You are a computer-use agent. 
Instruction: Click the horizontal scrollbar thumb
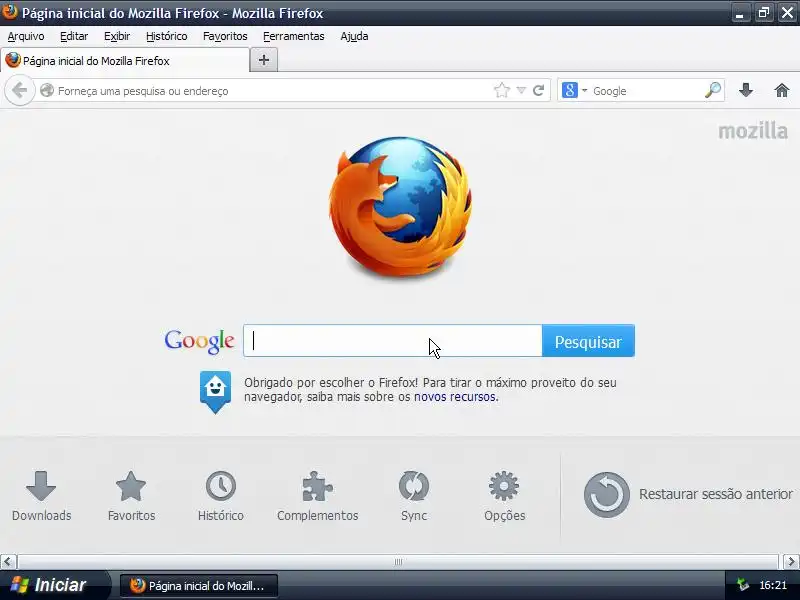click(x=398, y=562)
